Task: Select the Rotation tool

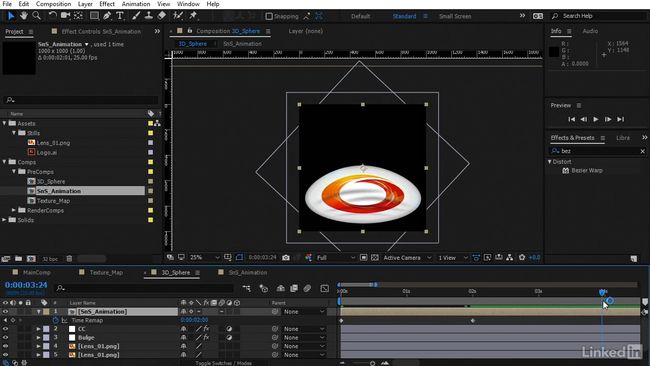Action: coord(53,16)
